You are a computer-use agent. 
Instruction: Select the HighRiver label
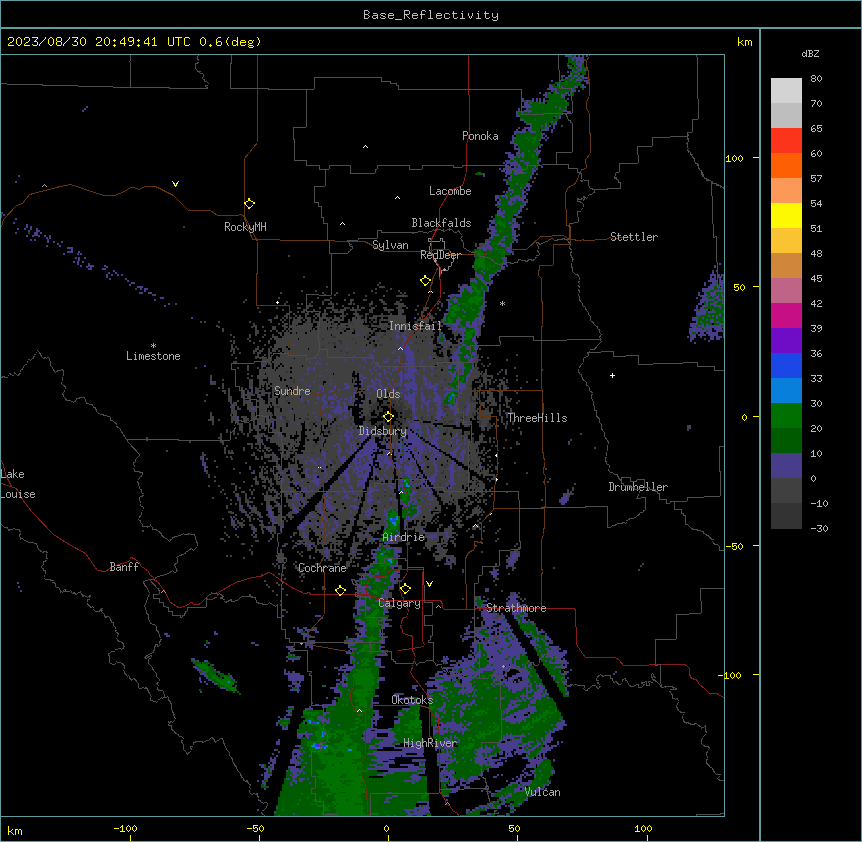(x=430, y=743)
